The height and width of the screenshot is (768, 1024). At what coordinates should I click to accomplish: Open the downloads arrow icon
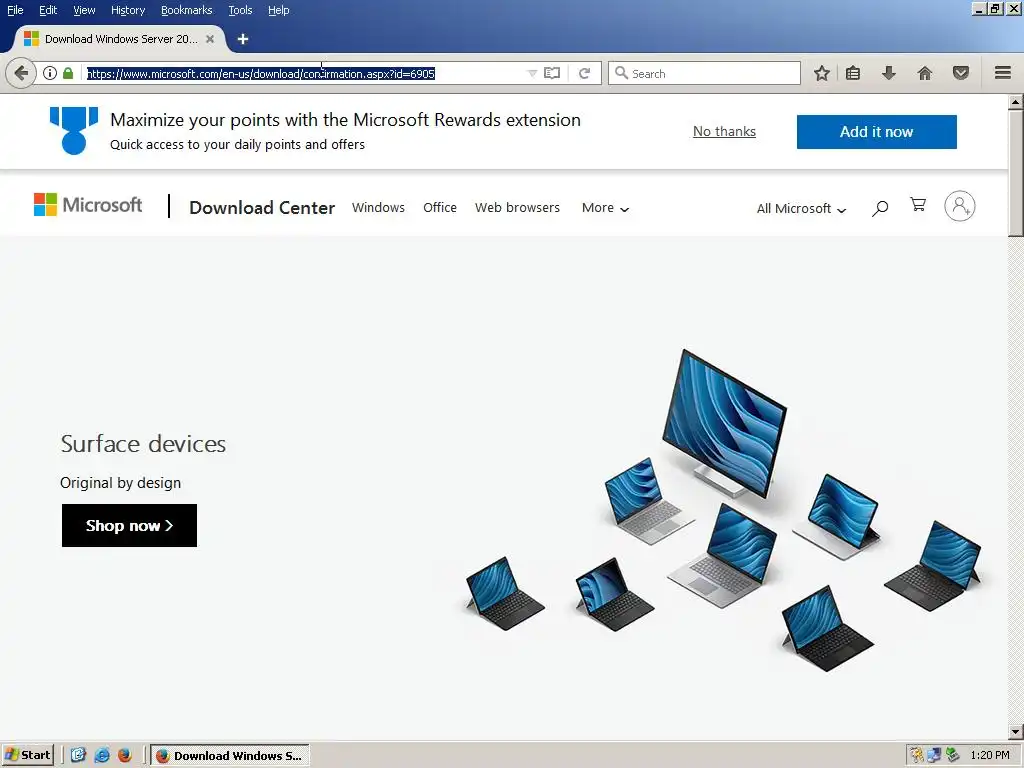click(888, 73)
